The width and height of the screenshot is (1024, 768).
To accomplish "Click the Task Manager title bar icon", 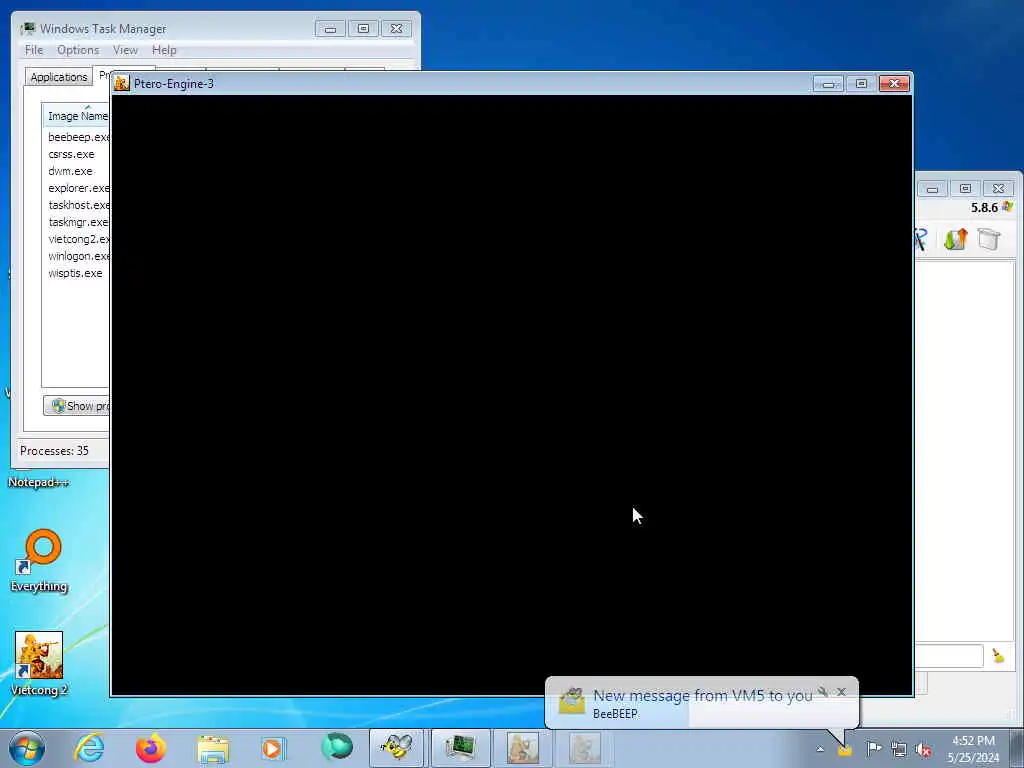I will point(28,29).
